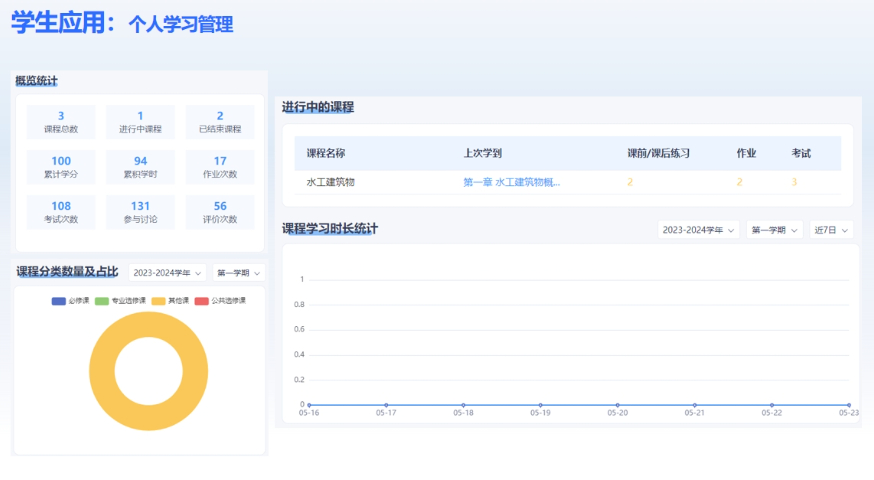
Task: Open the 第一章 水工建筑物概... link
Action: [x=512, y=182]
